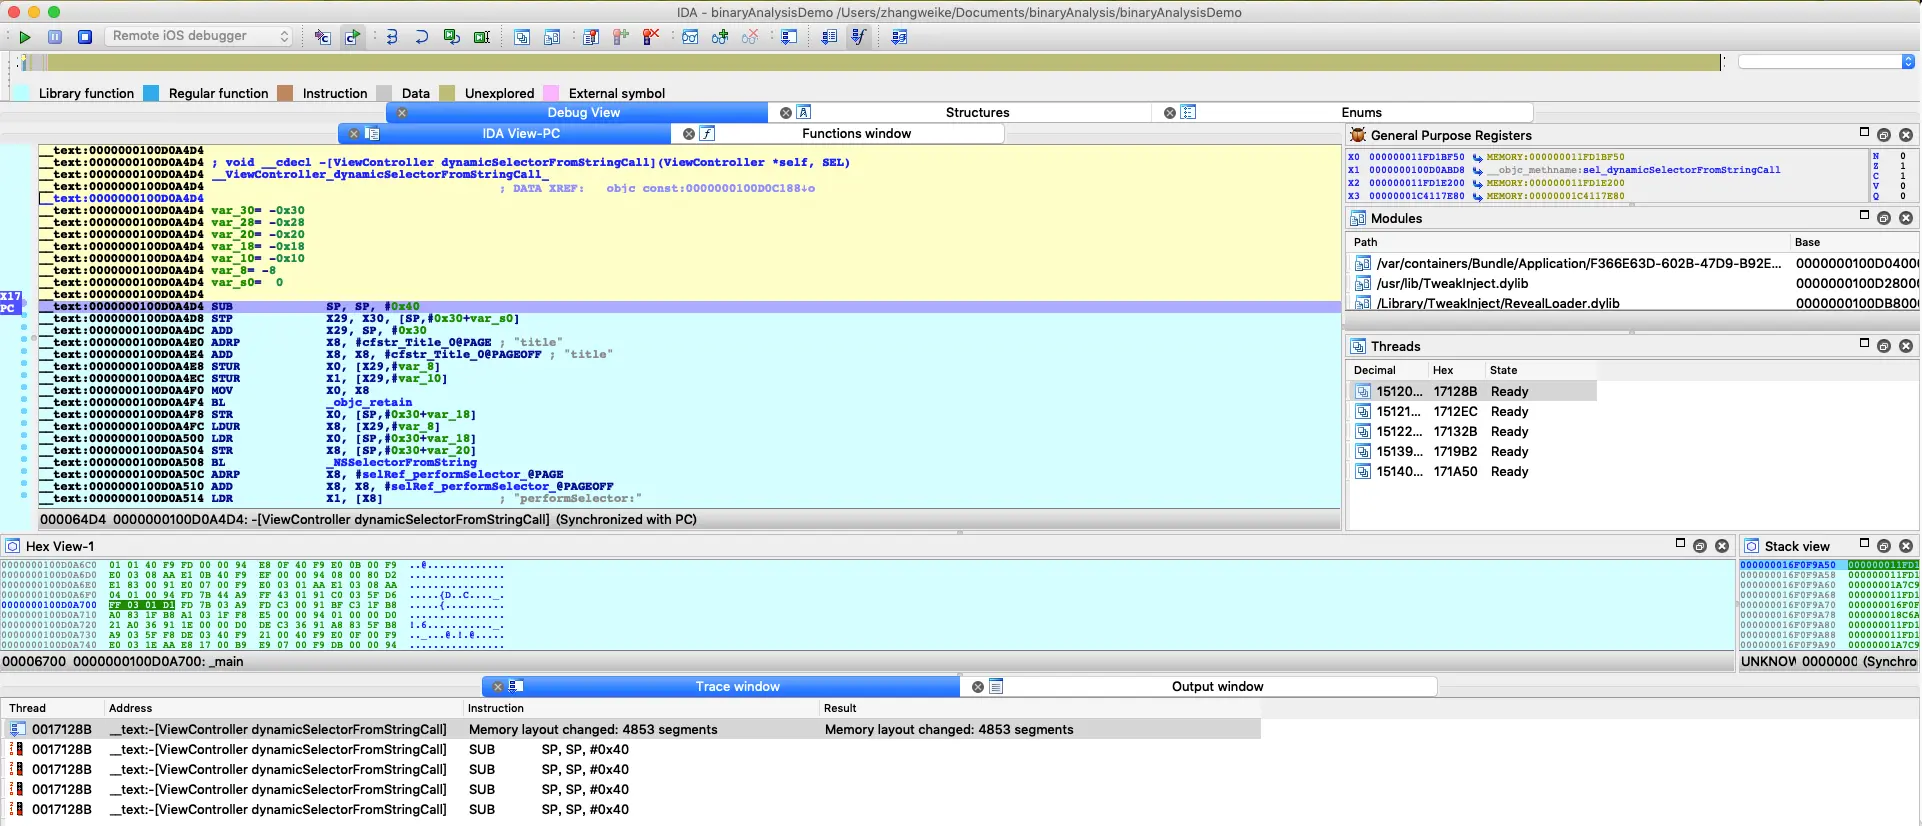Image resolution: width=1922 pixels, height=826 pixels.
Task: Select thread with hex 1712EC
Action: (1472, 412)
